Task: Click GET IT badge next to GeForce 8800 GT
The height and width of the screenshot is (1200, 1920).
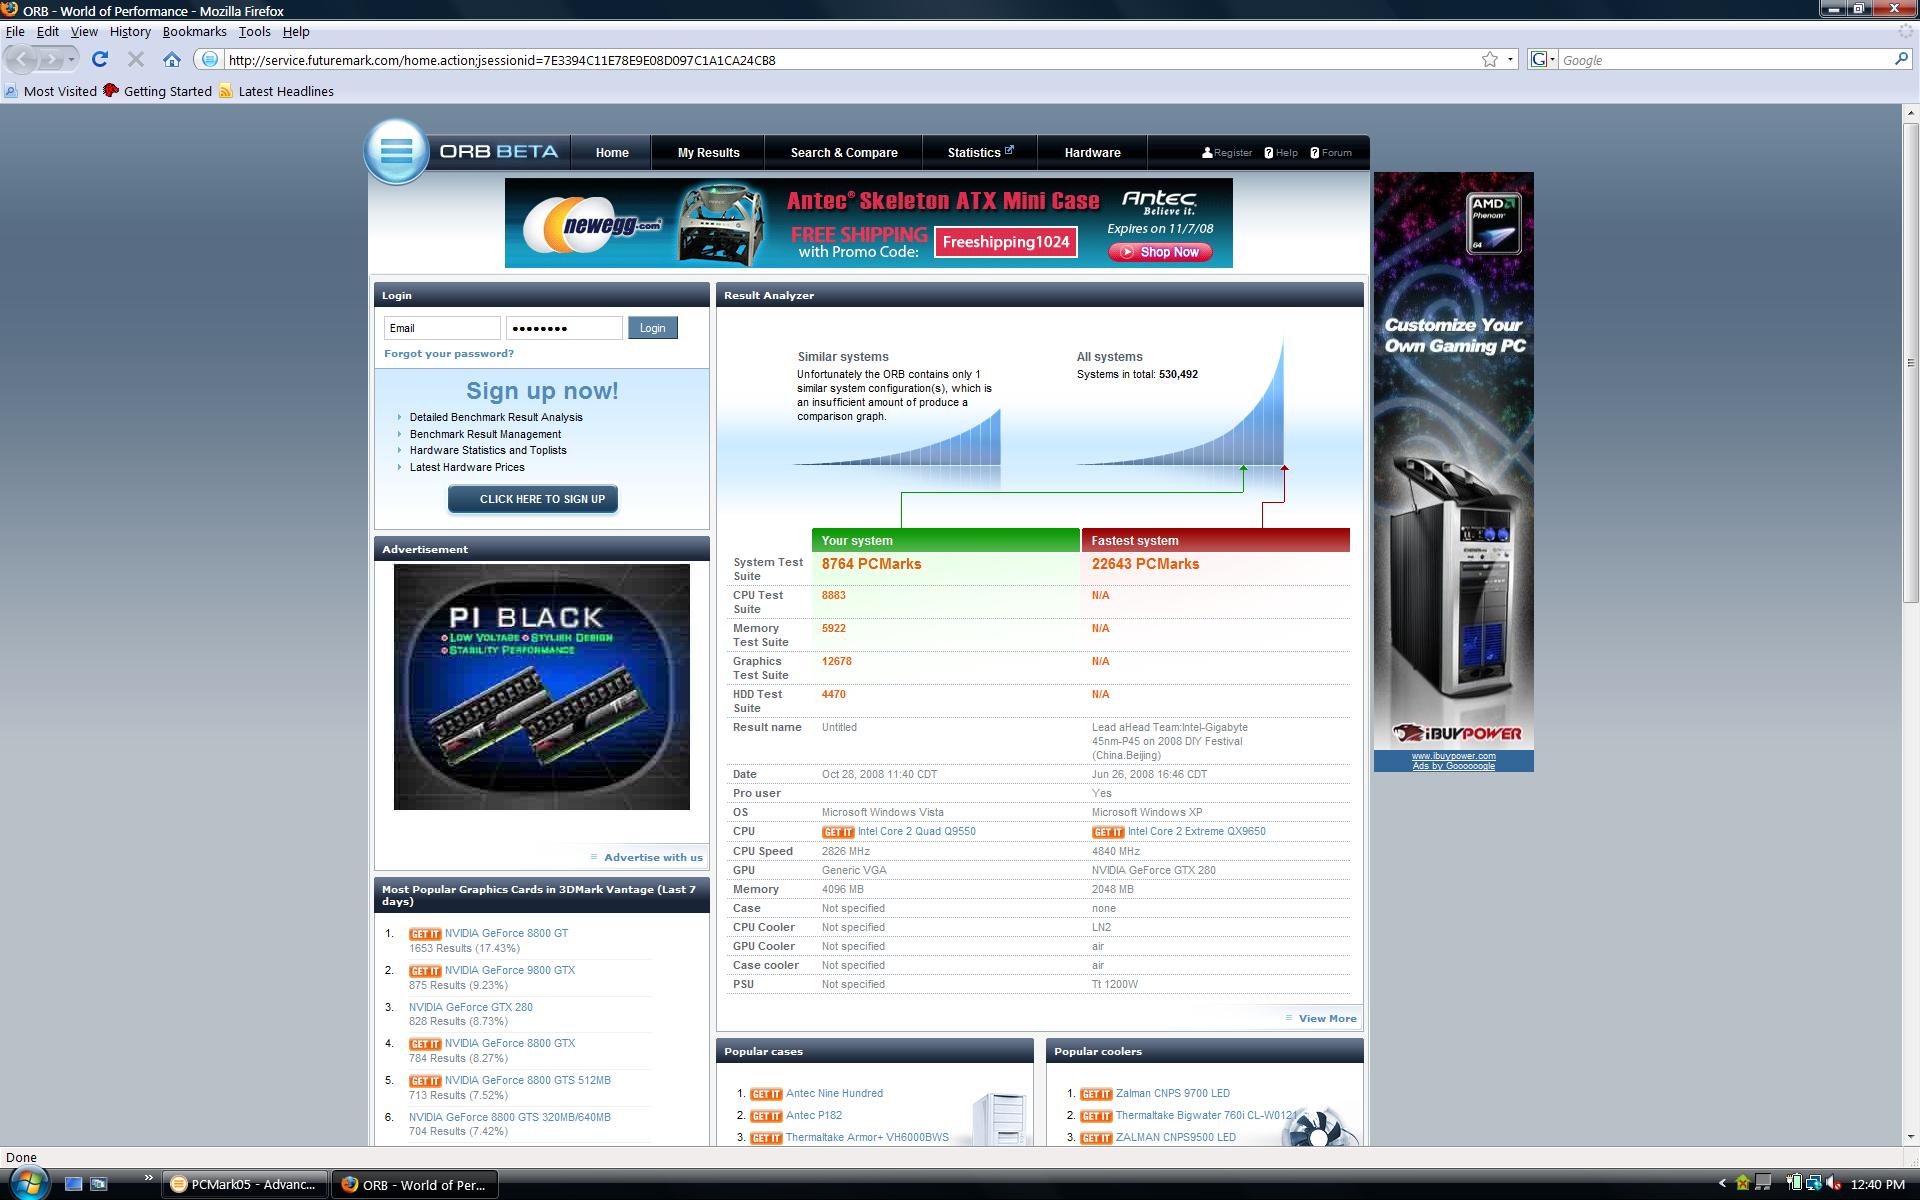Action: point(425,934)
